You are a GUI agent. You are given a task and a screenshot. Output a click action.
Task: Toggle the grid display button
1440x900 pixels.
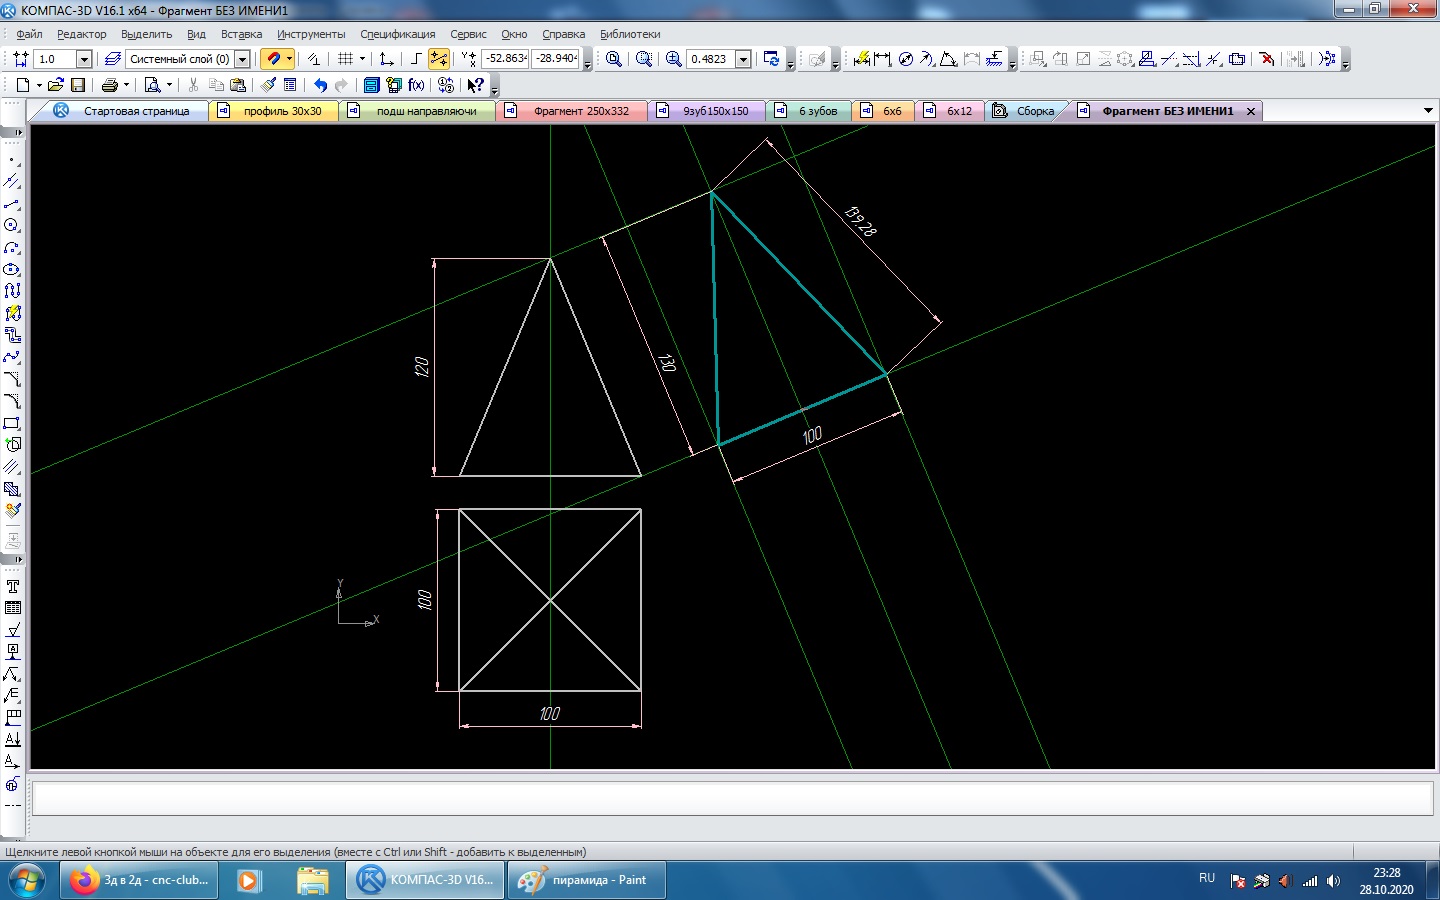click(346, 60)
